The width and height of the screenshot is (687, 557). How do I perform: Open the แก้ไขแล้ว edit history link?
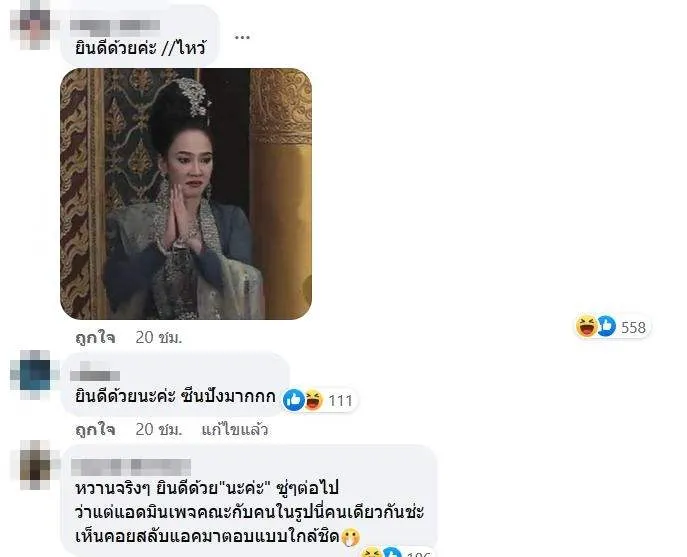coord(234,429)
